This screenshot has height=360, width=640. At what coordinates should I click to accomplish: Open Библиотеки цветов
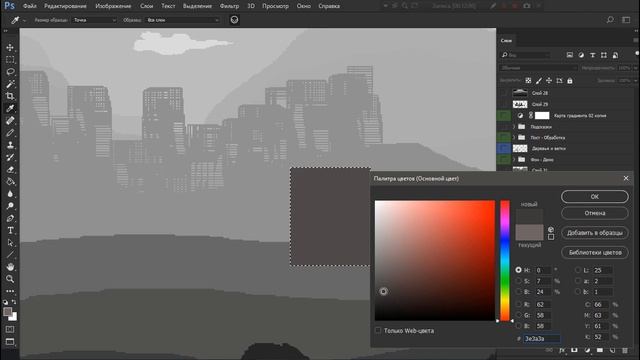coord(595,253)
